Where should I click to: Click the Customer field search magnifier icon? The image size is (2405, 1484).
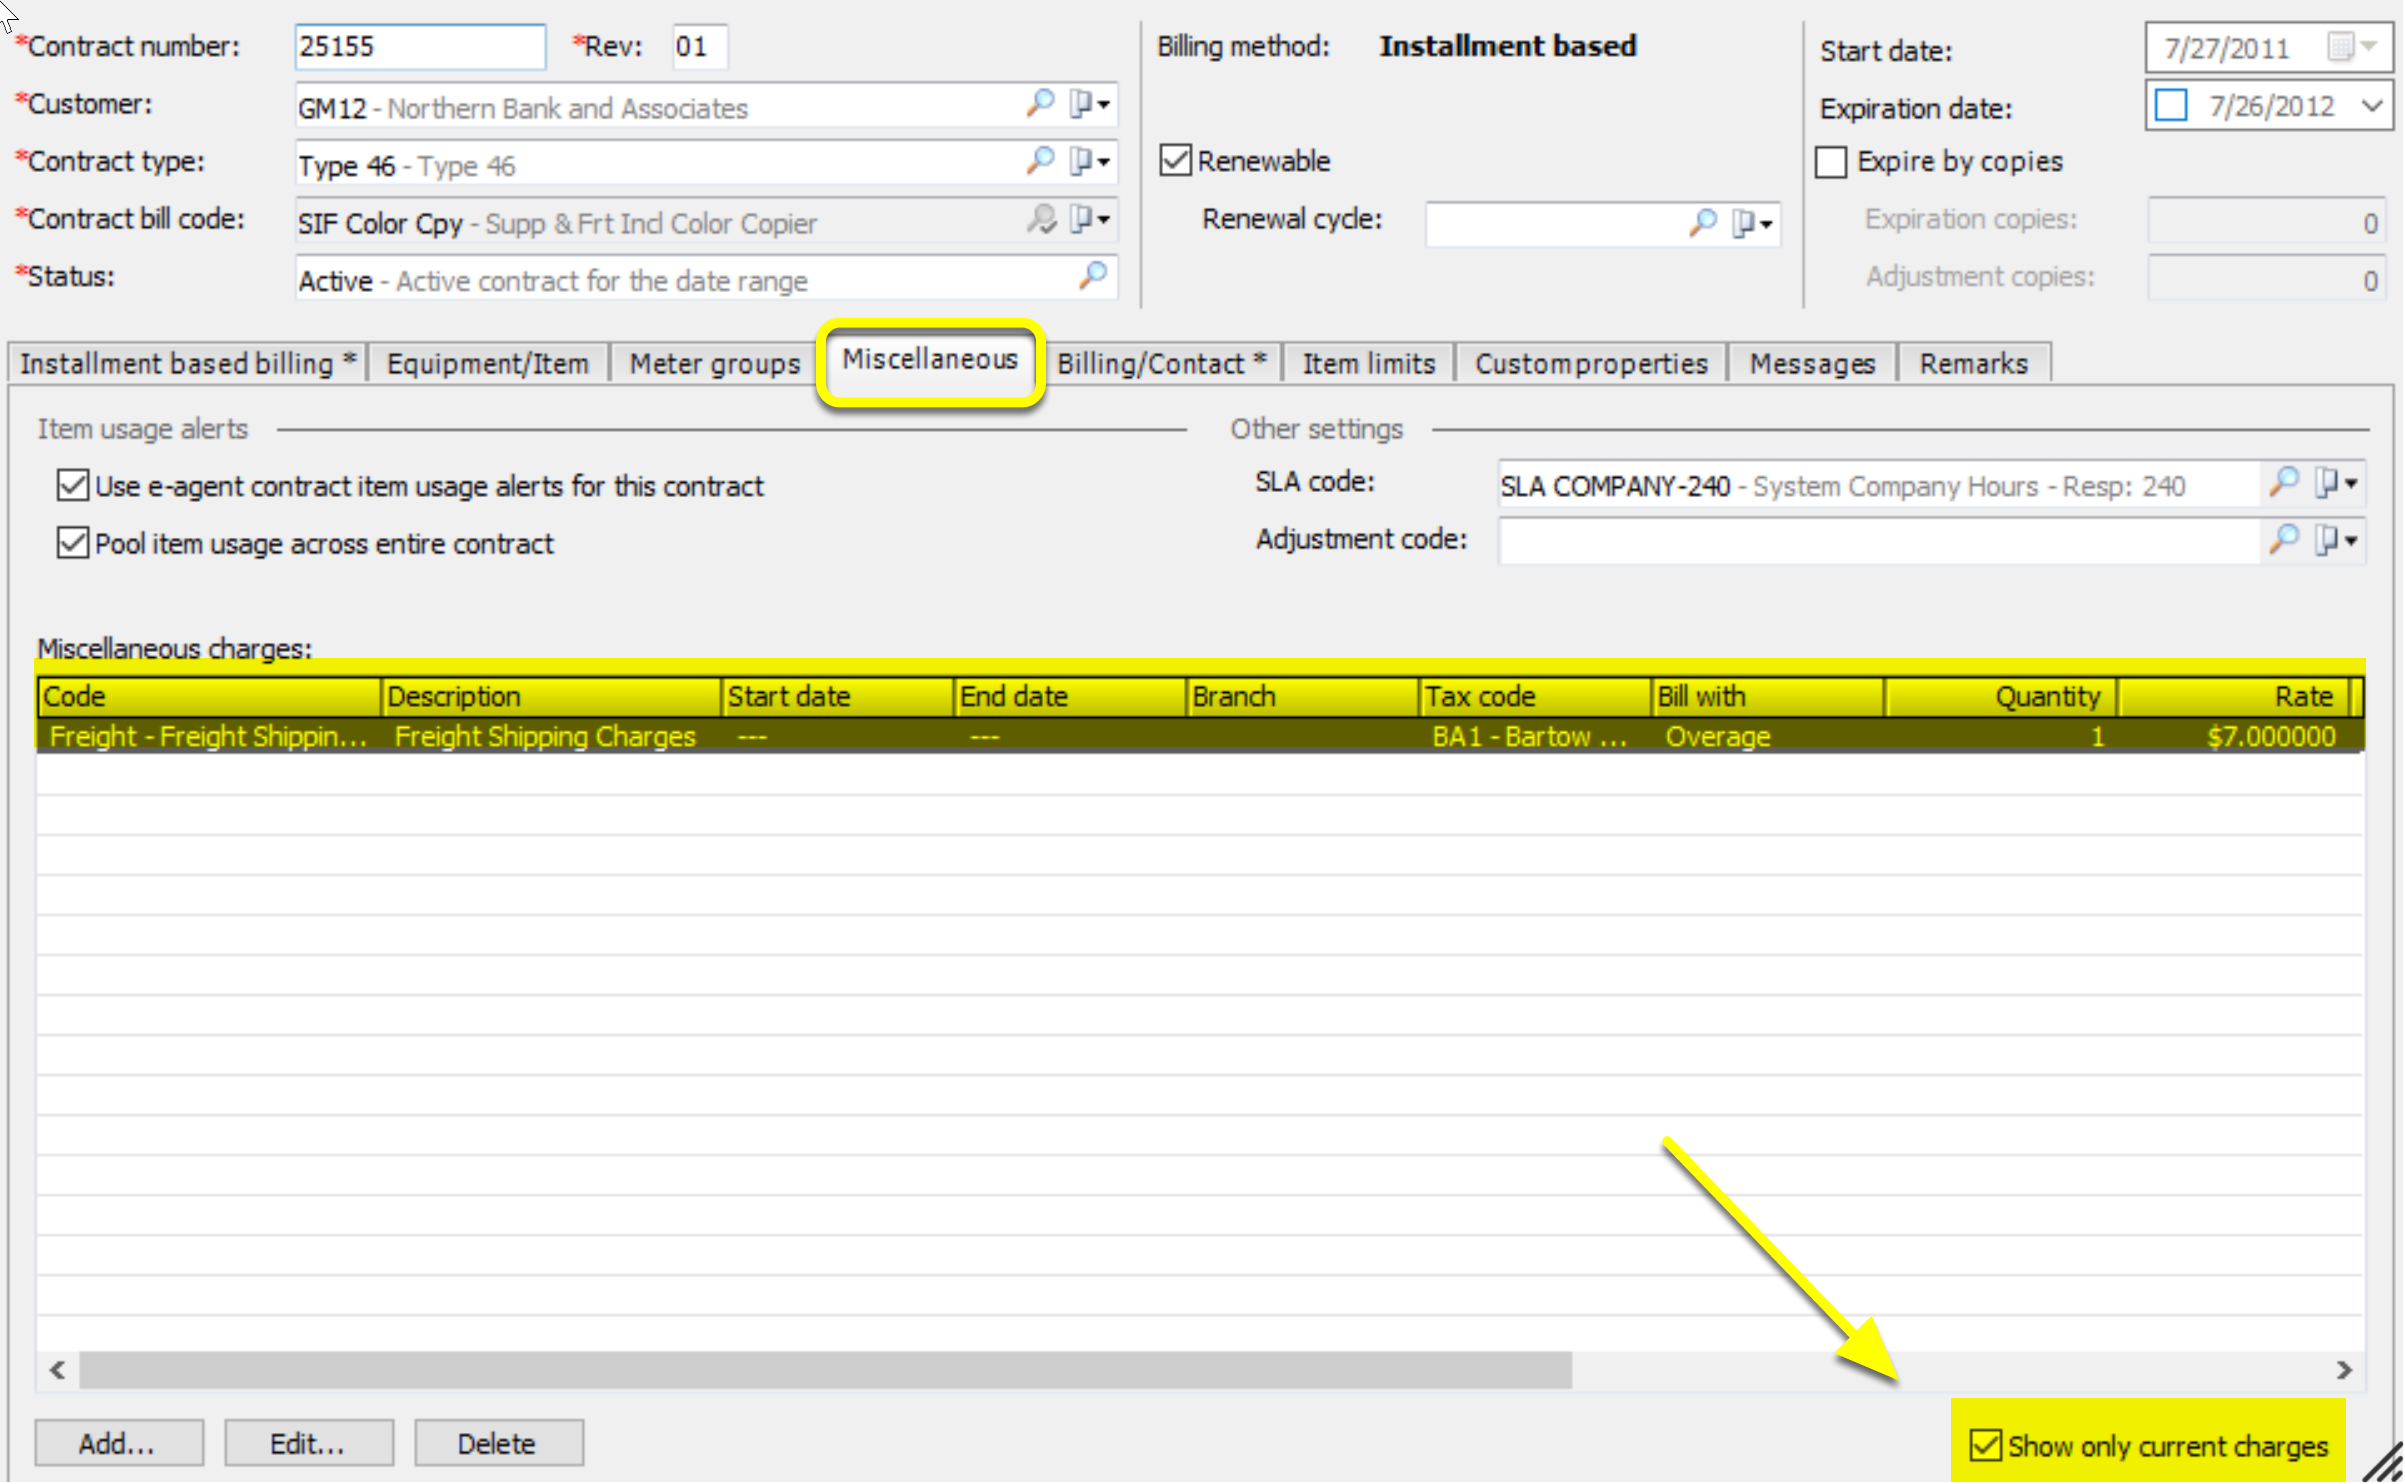coord(1040,103)
